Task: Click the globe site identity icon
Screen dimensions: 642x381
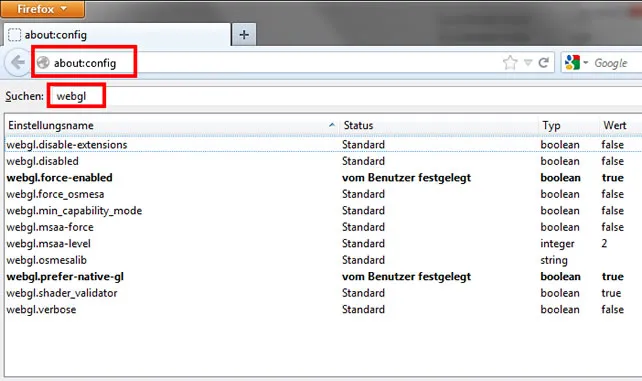Action: pos(43,63)
